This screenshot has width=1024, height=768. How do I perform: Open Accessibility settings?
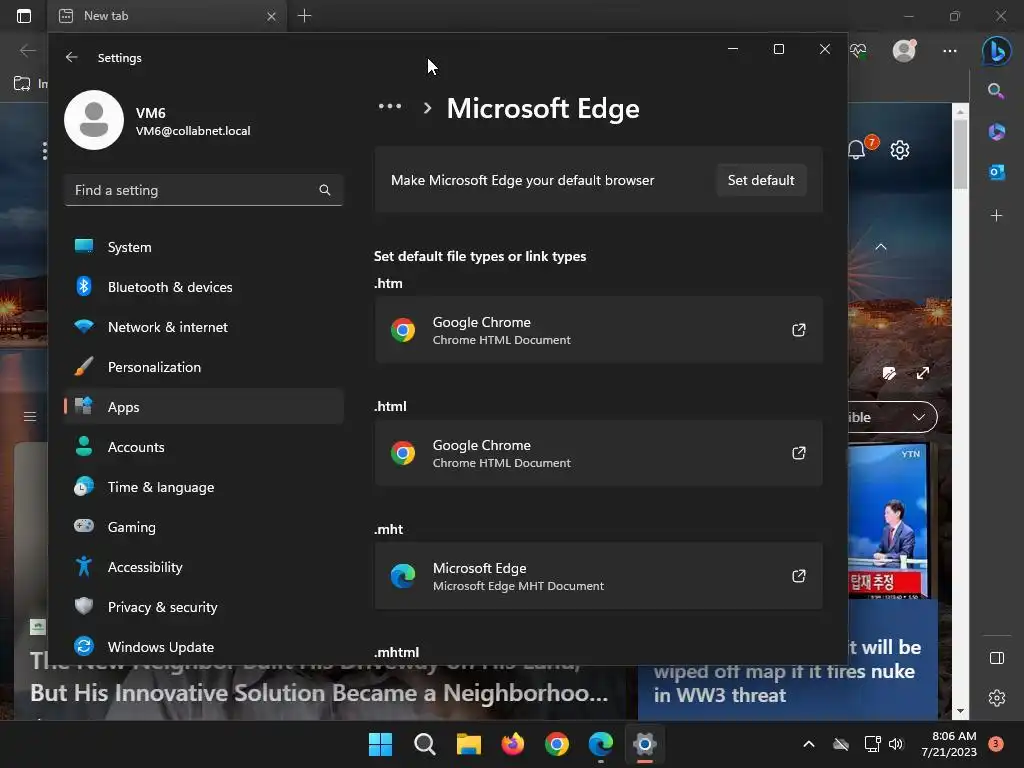[x=204, y=567]
